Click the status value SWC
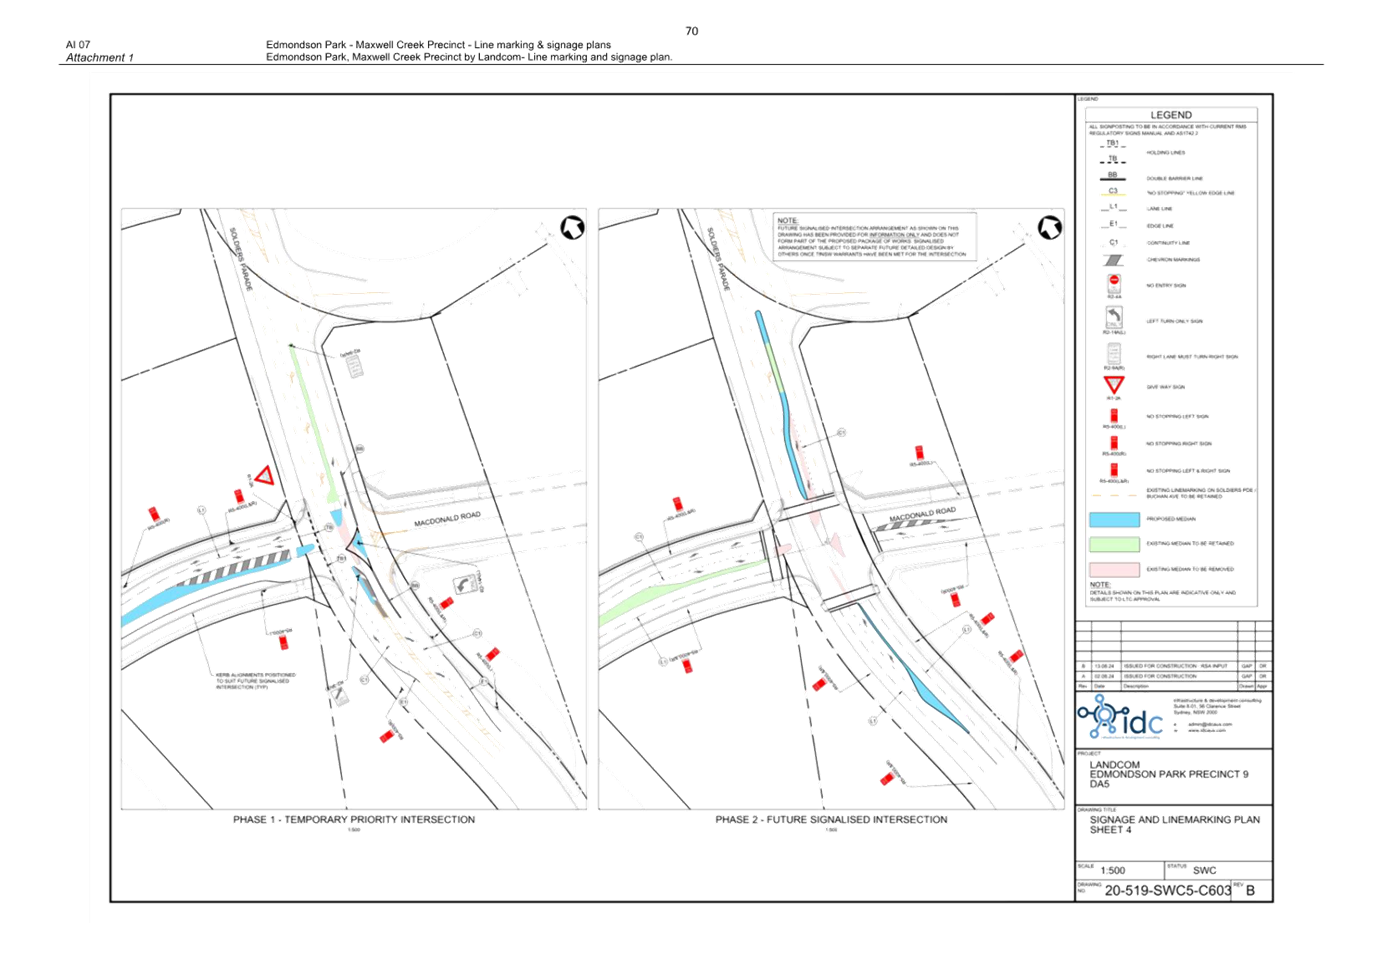This screenshot has height=977, width=1382. coord(1204,870)
